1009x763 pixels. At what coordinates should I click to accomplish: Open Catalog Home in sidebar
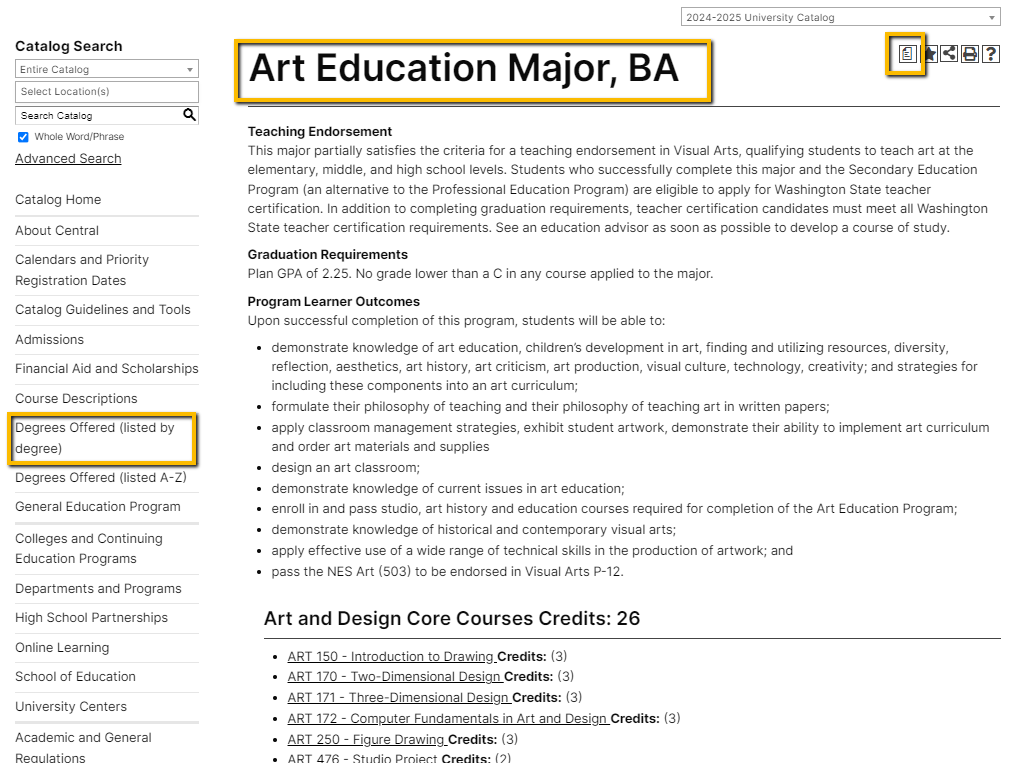[58, 200]
